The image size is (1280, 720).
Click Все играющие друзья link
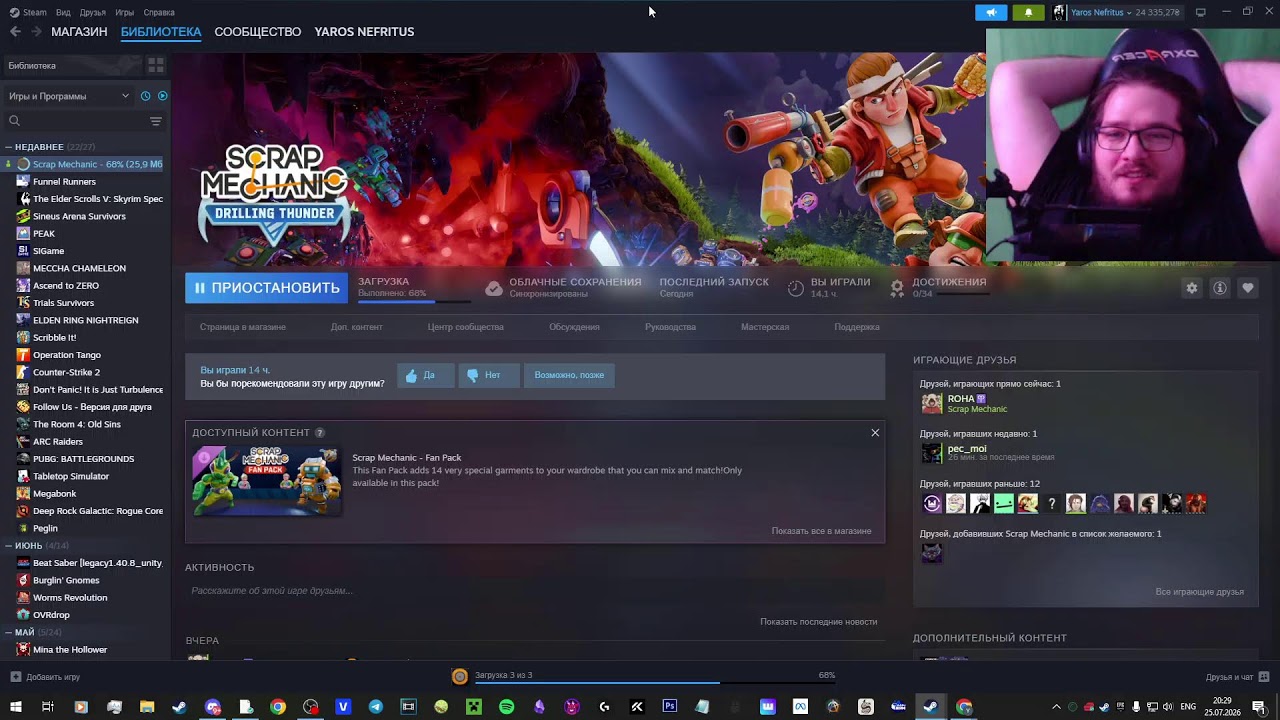pyautogui.click(x=1199, y=592)
